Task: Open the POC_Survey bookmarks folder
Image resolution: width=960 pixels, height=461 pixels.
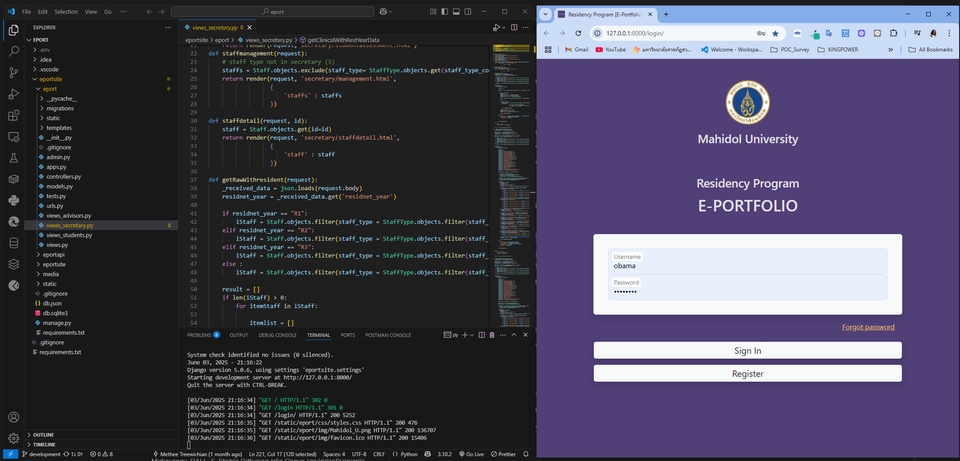Action: coord(790,50)
